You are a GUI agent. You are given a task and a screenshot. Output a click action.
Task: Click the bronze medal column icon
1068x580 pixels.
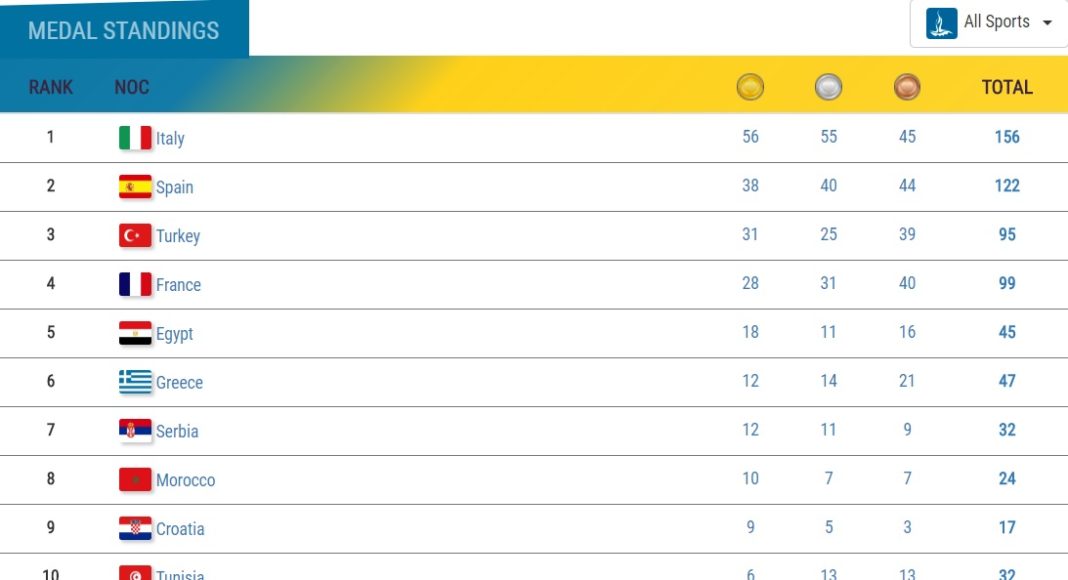[x=907, y=88]
